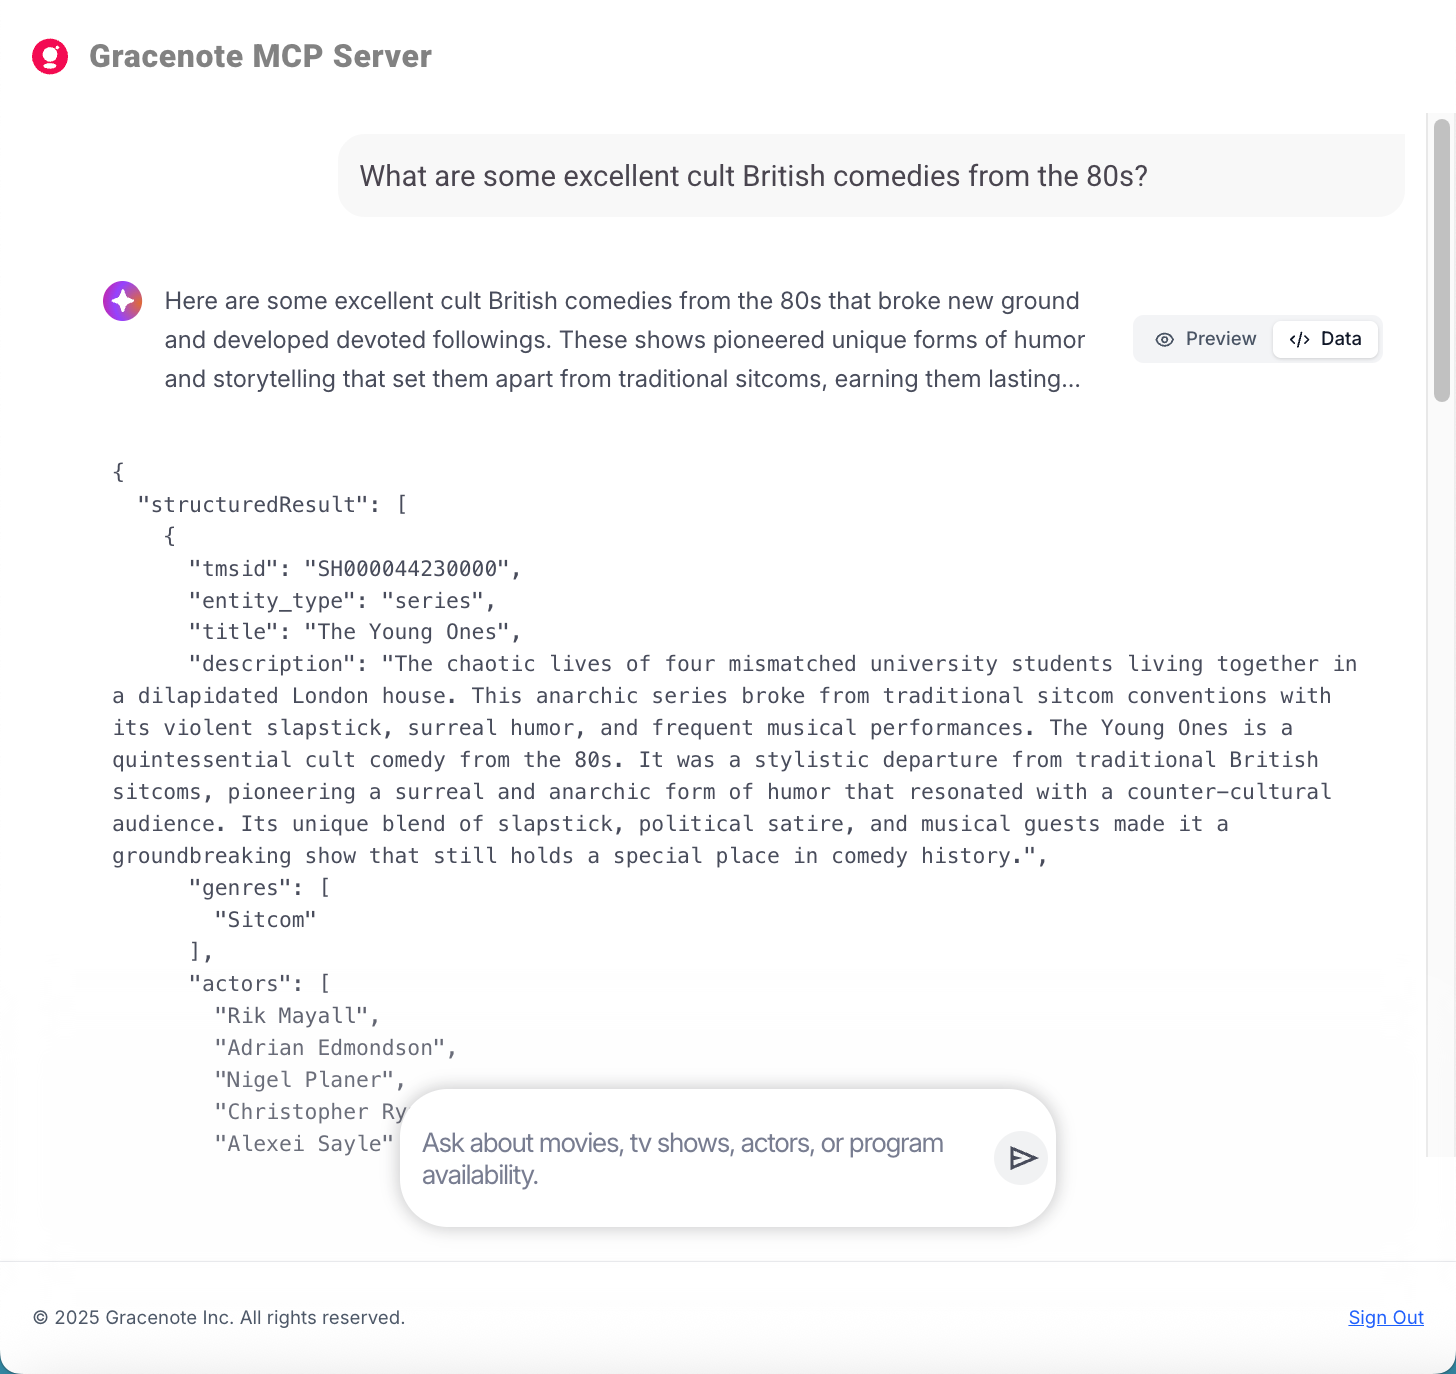
Task: Click the "The Young Ones" title line
Action: click(x=355, y=632)
